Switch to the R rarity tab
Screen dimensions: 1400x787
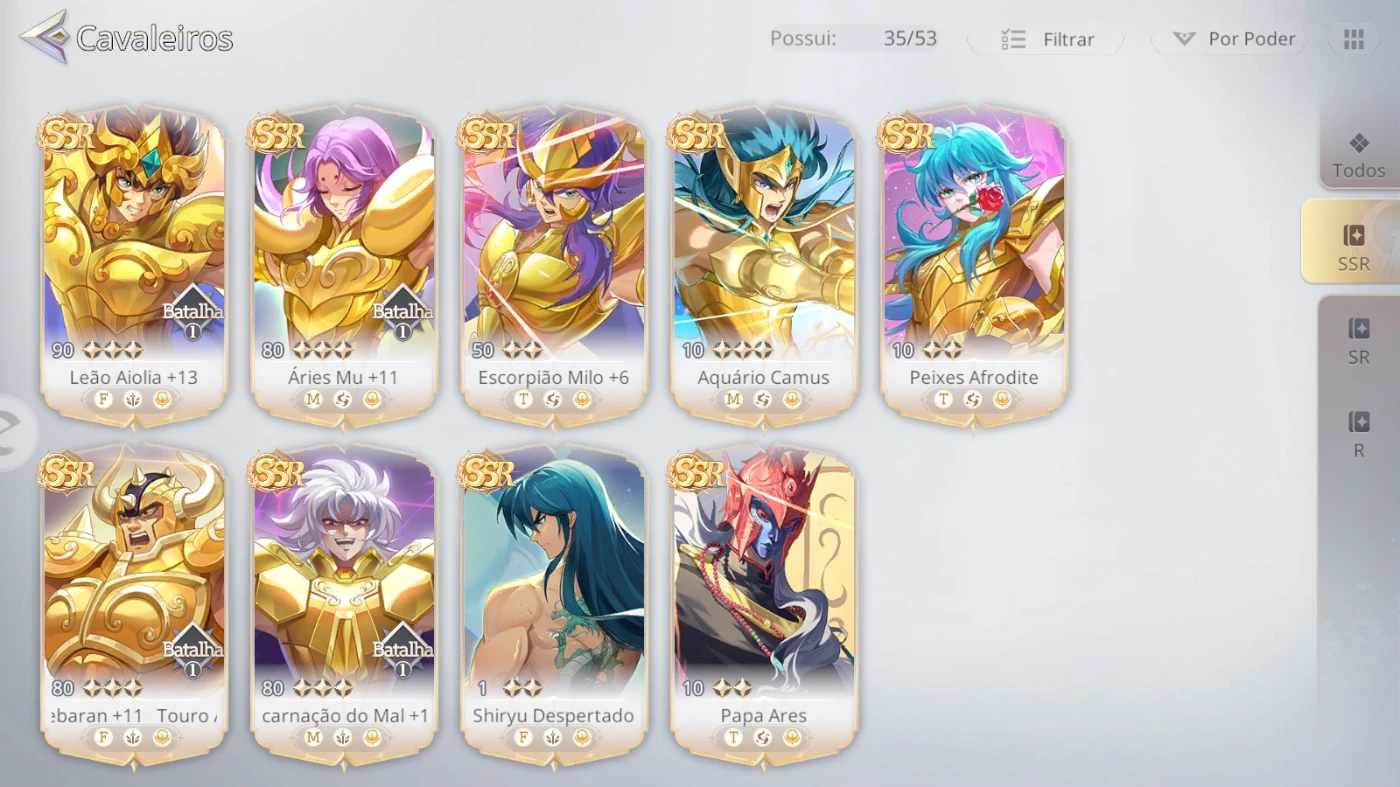point(1358,435)
